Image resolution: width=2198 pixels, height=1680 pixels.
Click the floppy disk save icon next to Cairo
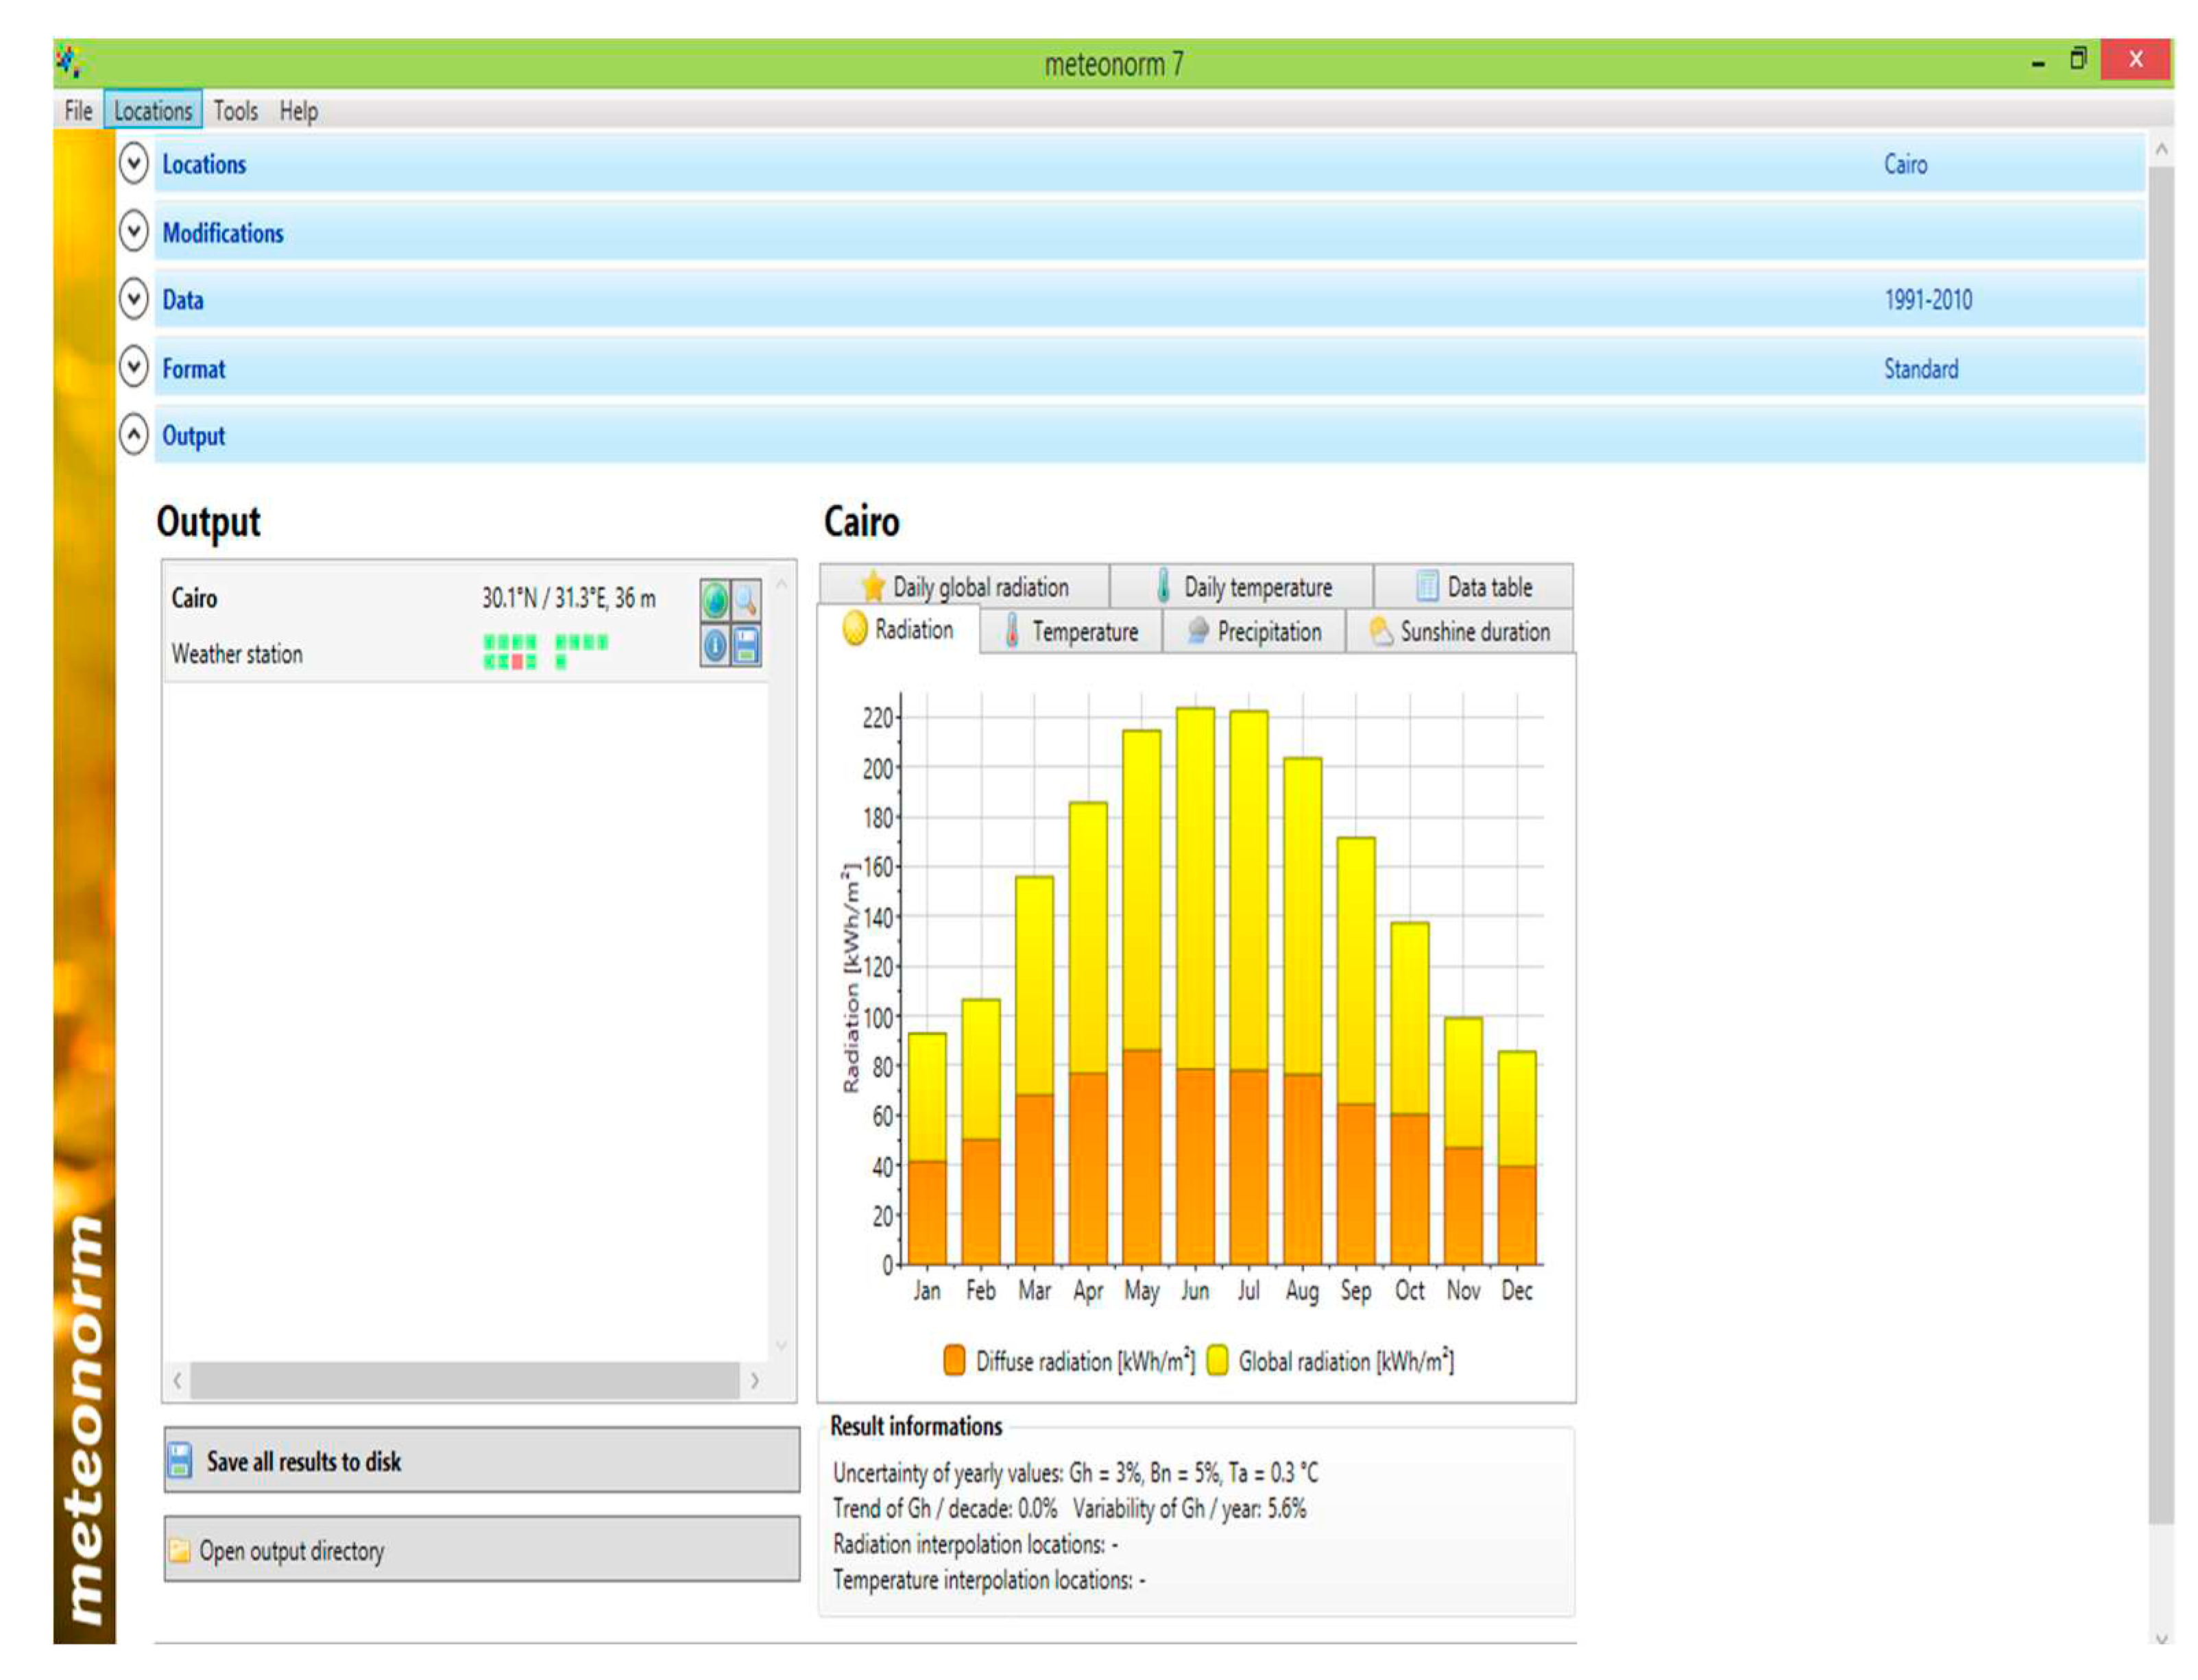click(x=746, y=646)
